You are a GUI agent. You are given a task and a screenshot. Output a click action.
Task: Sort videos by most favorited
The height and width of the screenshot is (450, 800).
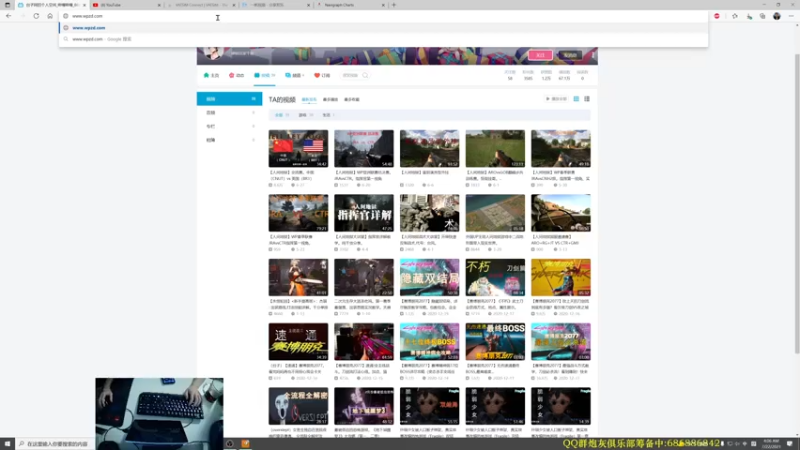pyautogui.click(x=352, y=99)
